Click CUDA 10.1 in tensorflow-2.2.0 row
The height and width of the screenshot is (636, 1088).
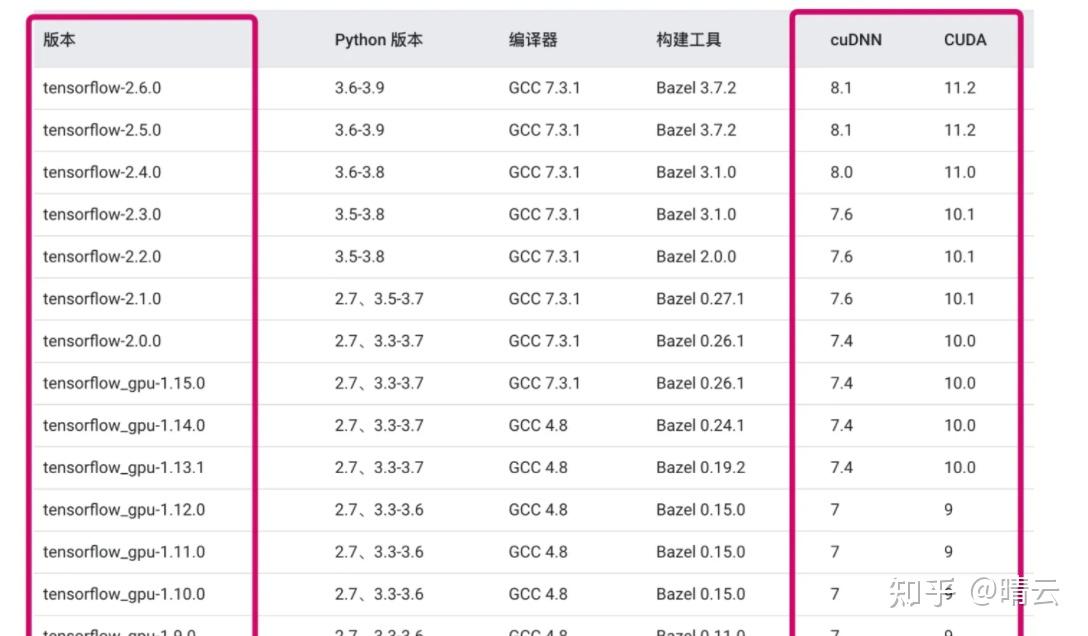point(959,257)
